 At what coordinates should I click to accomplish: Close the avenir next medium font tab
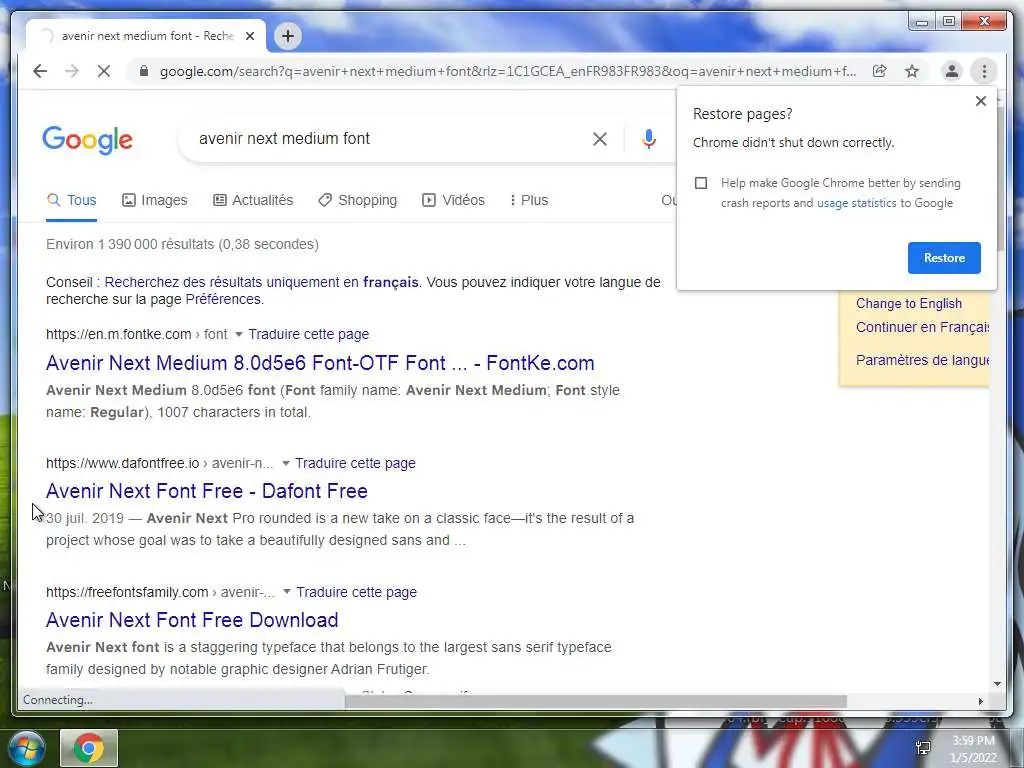[250, 36]
